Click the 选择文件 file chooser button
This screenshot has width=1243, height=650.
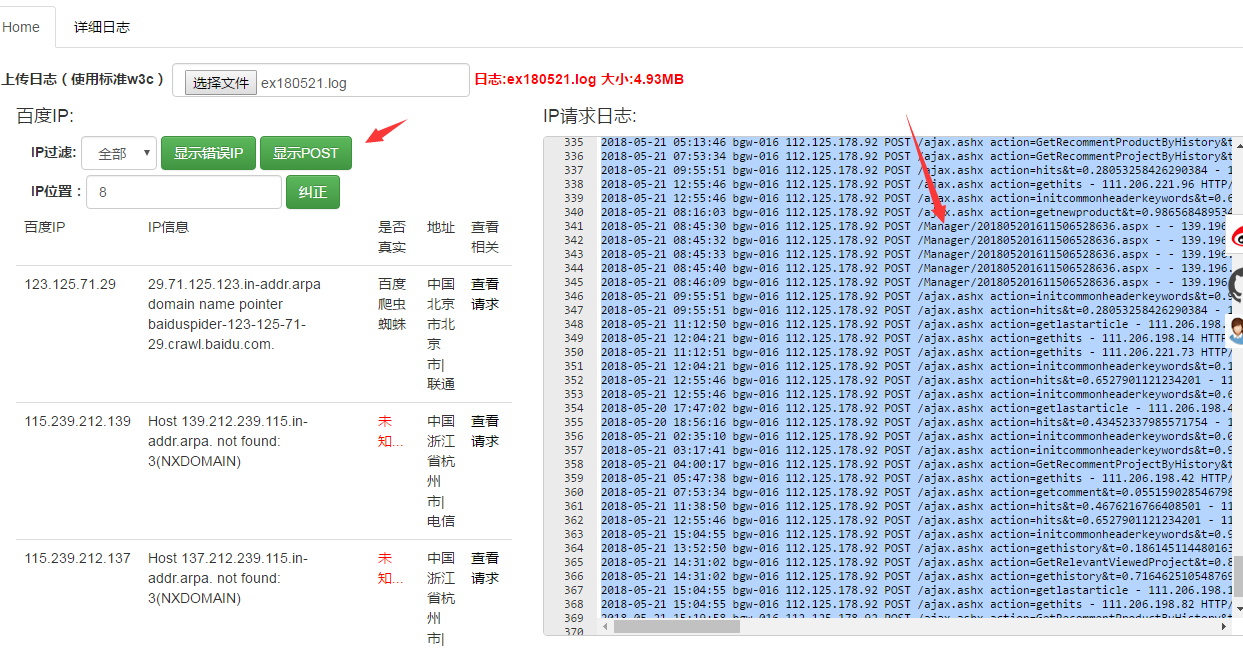click(221, 83)
